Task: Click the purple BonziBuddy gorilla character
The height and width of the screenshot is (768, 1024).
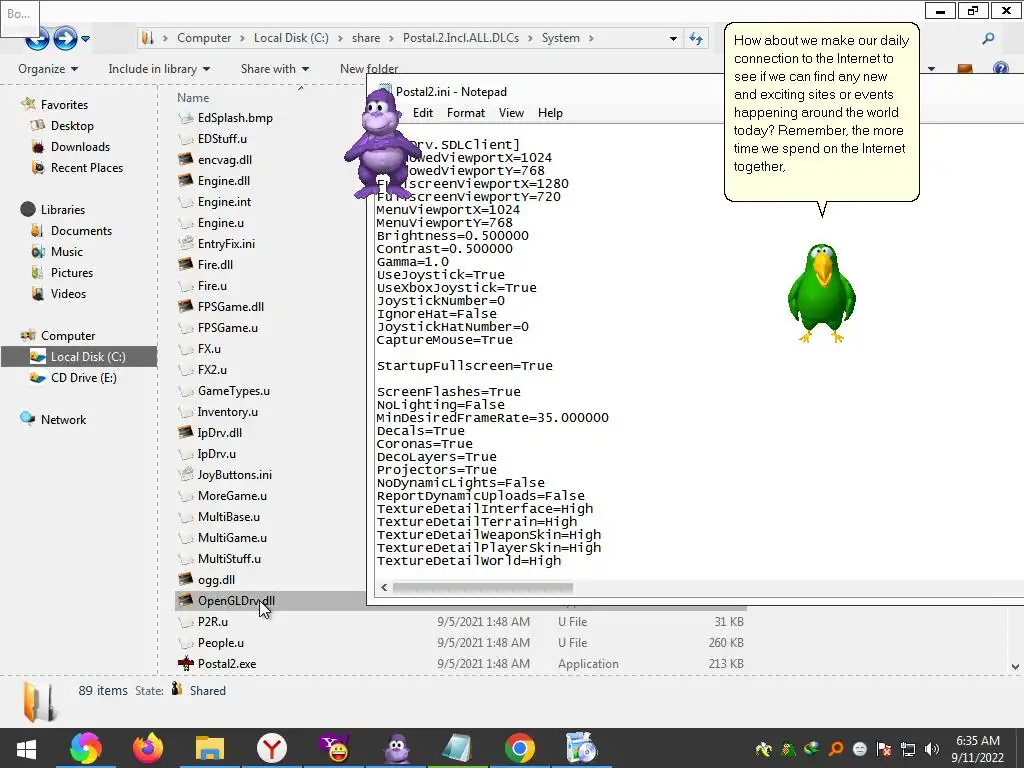Action: pyautogui.click(x=381, y=144)
